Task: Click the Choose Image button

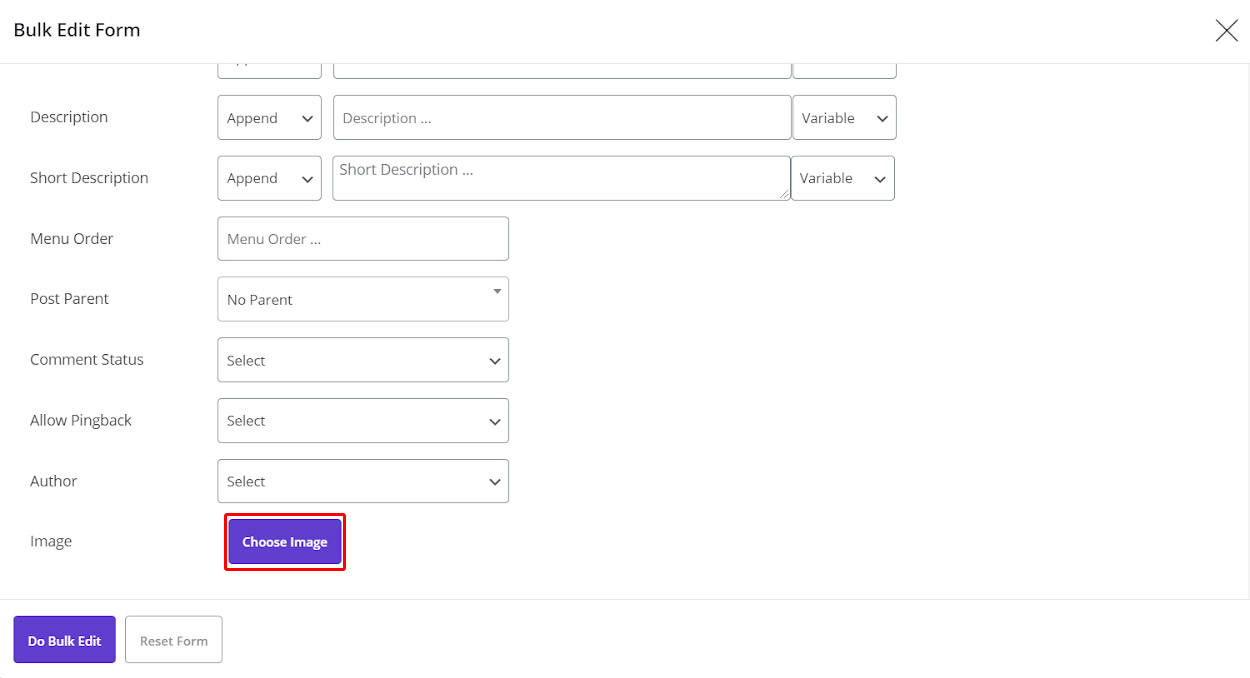Action: click(x=285, y=542)
